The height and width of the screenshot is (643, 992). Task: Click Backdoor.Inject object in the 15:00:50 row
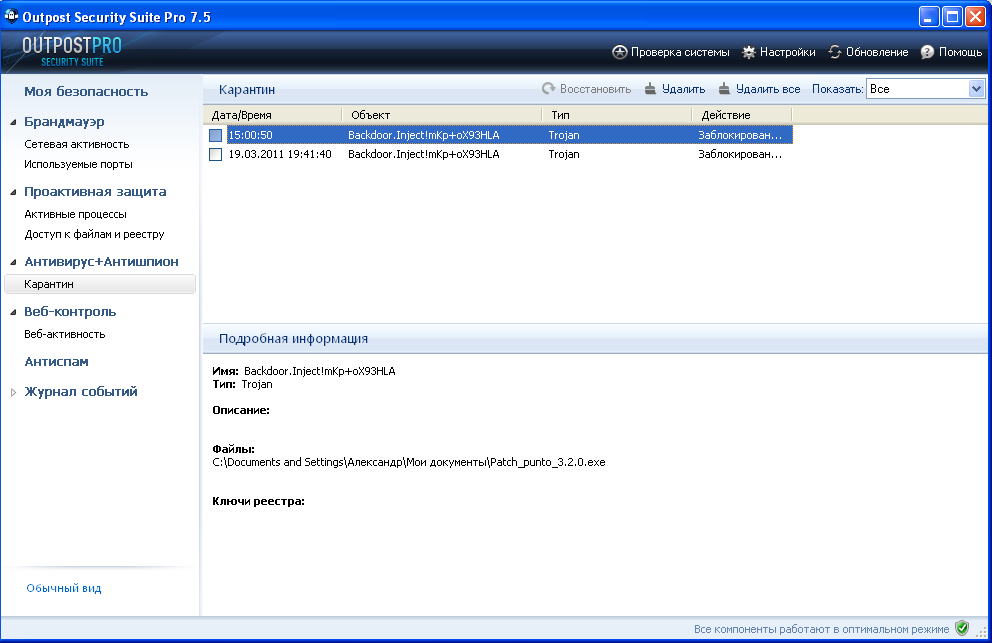(x=423, y=135)
